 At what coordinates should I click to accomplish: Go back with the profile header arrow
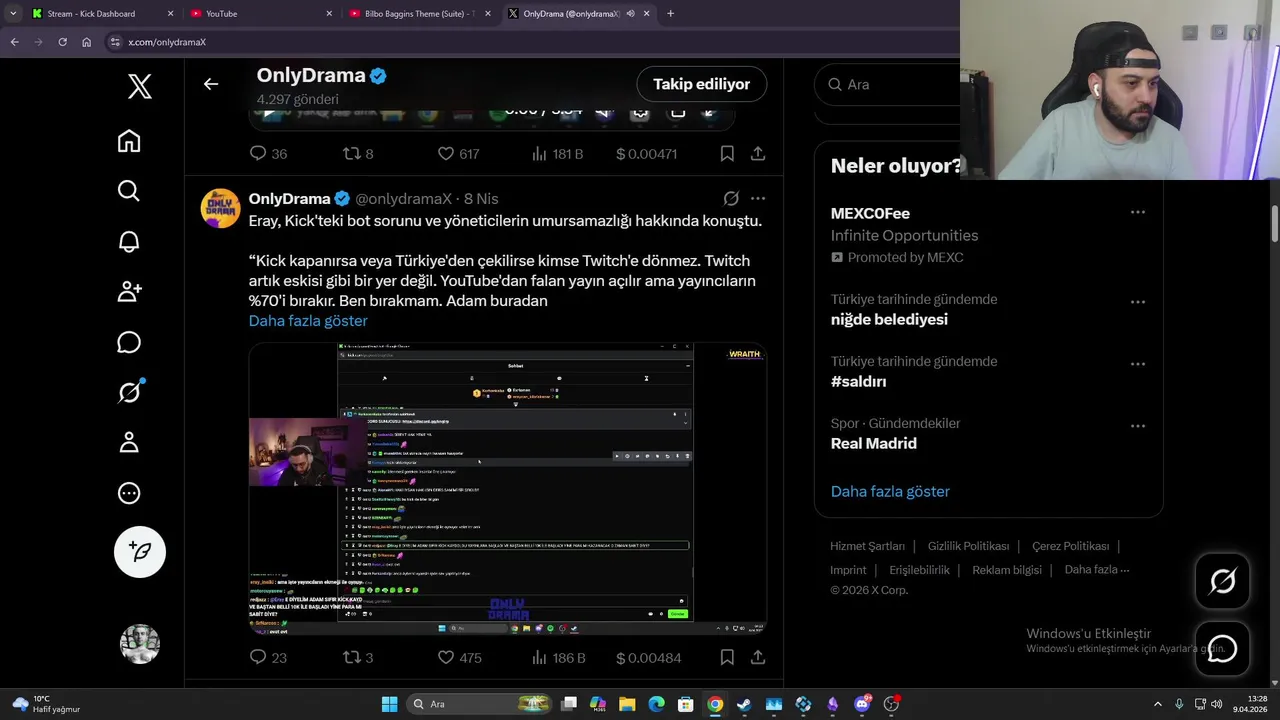pos(210,84)
